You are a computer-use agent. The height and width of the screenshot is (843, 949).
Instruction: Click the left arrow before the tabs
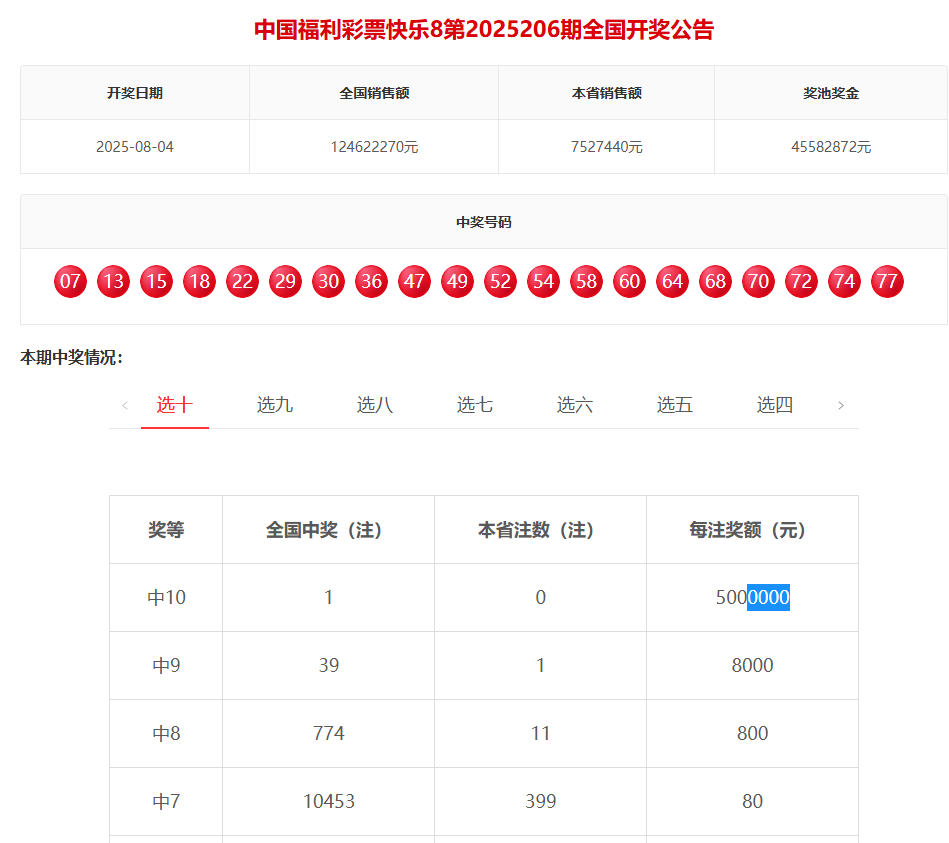point(125,405)
